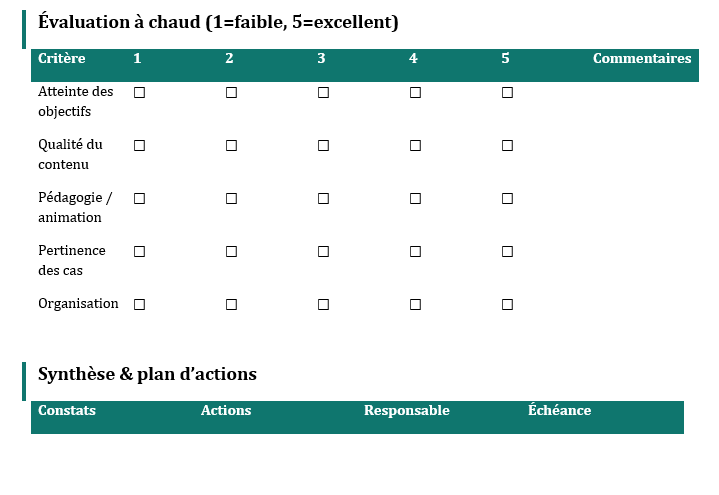Select rating 2 for Qualité du contenu
This screenshot has width=719, height=495.
231,145
